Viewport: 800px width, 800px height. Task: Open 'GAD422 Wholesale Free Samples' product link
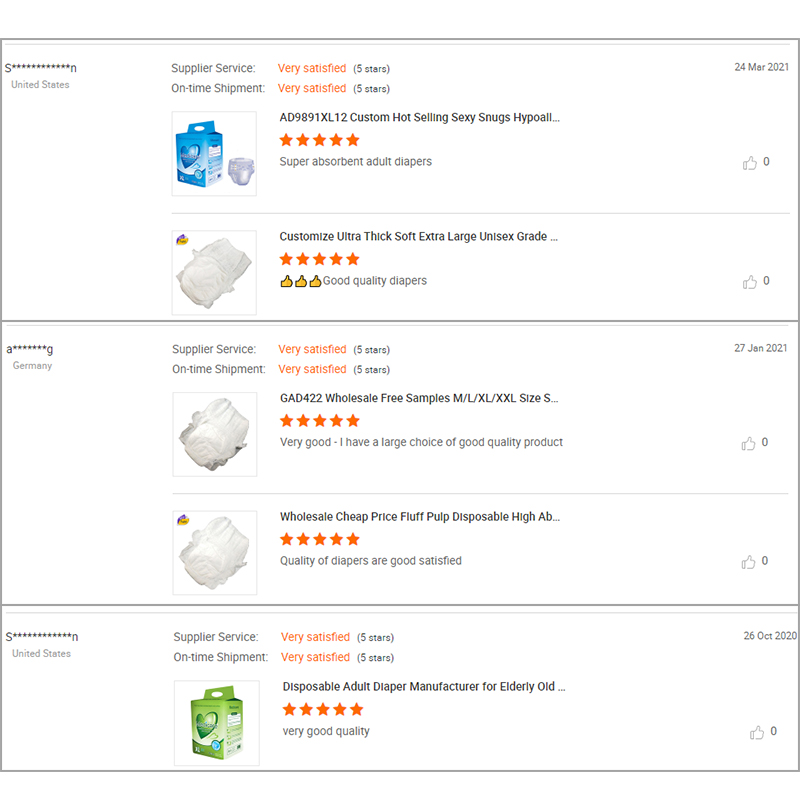418,398
